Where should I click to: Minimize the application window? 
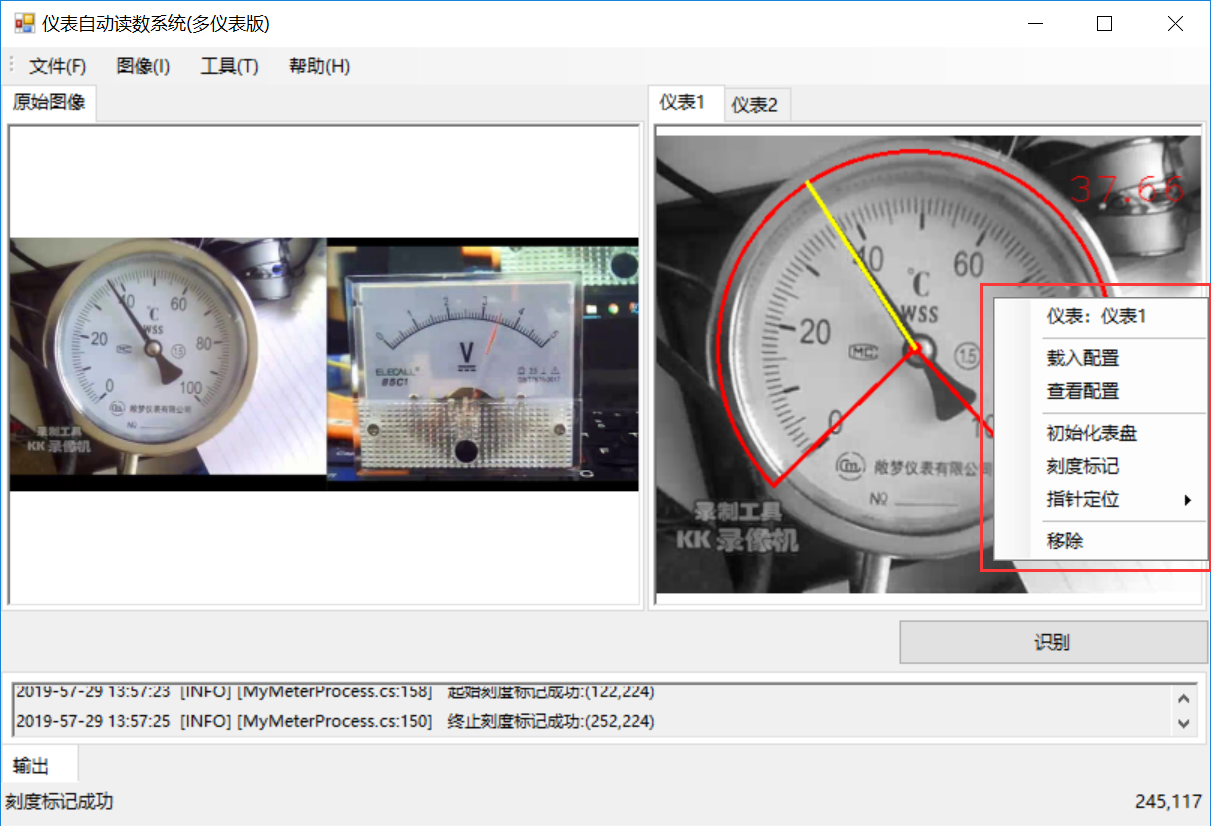pyautogui.click(x=1033, y=24)
